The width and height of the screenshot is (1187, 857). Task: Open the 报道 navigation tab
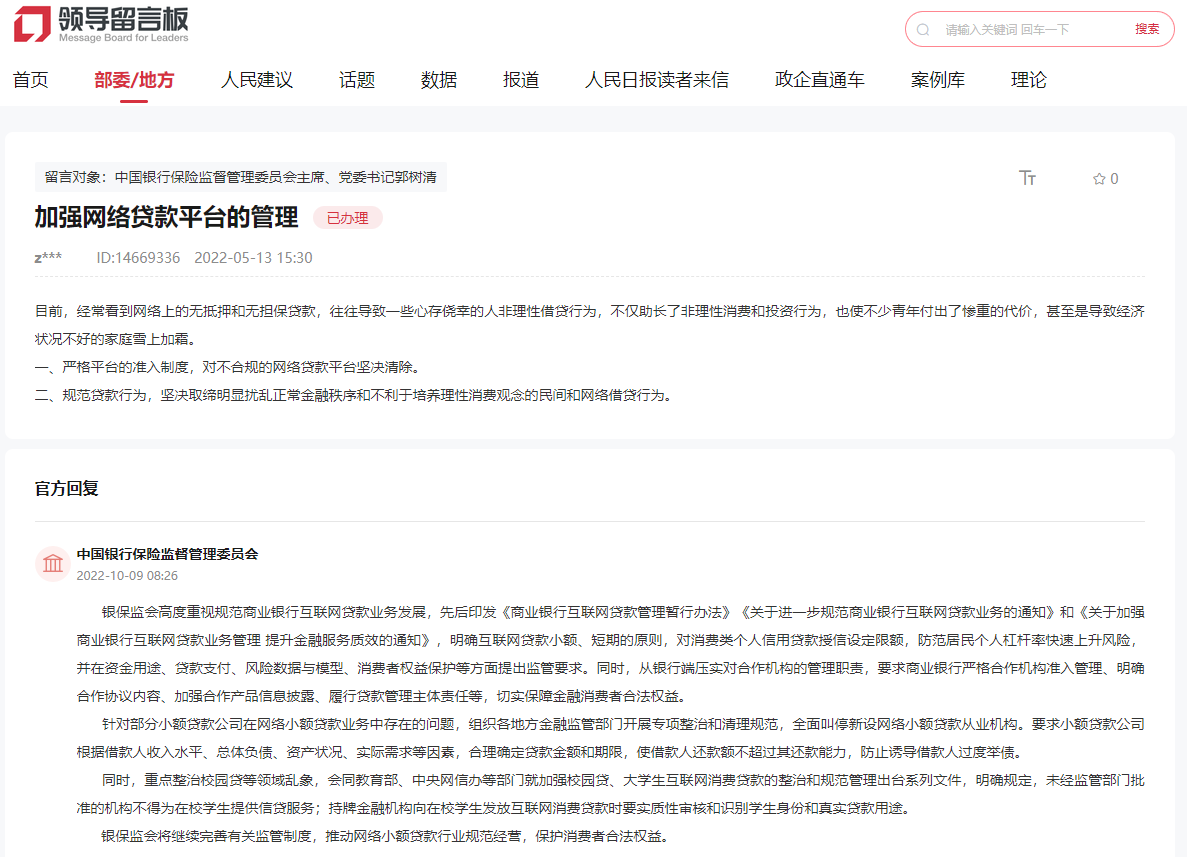[x=521, y=80]
